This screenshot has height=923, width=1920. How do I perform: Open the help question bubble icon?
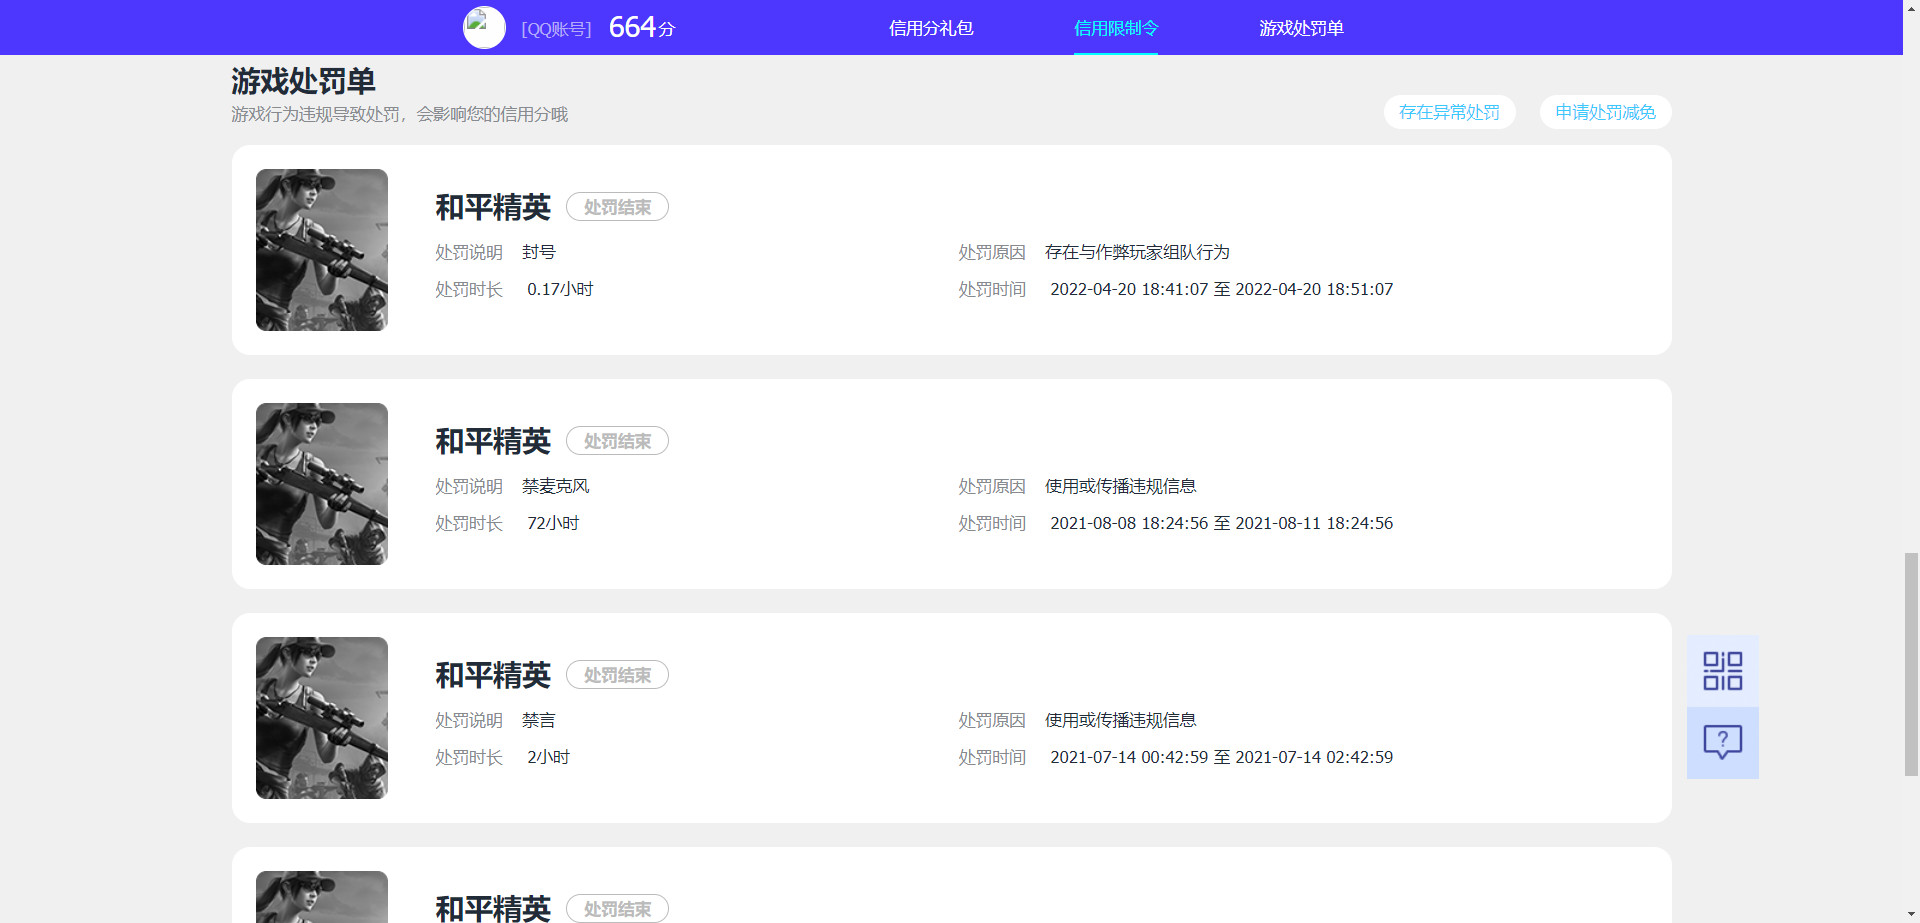[x=1722, y=743]
